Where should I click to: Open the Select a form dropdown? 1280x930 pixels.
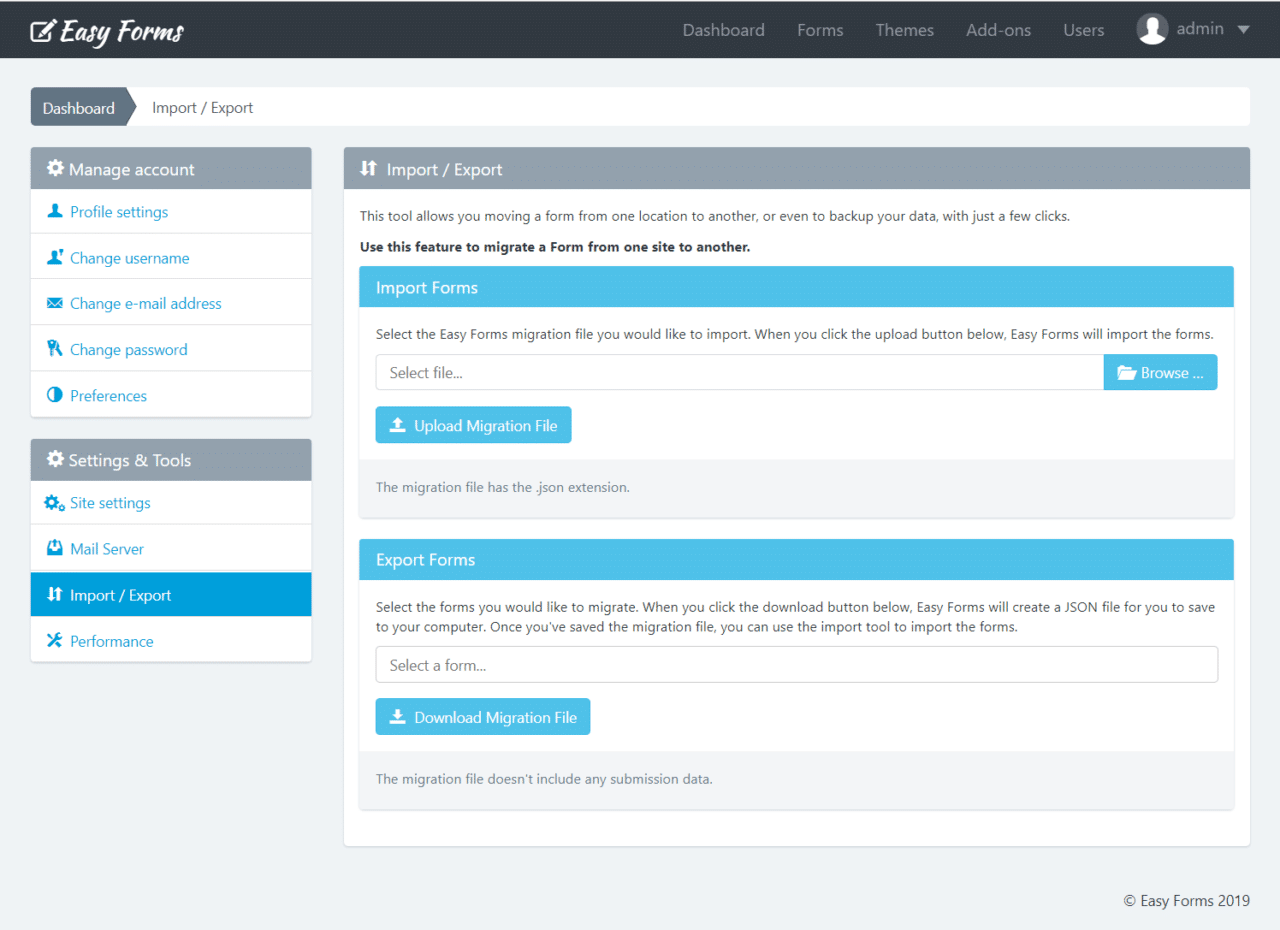(x=797, y=665)
